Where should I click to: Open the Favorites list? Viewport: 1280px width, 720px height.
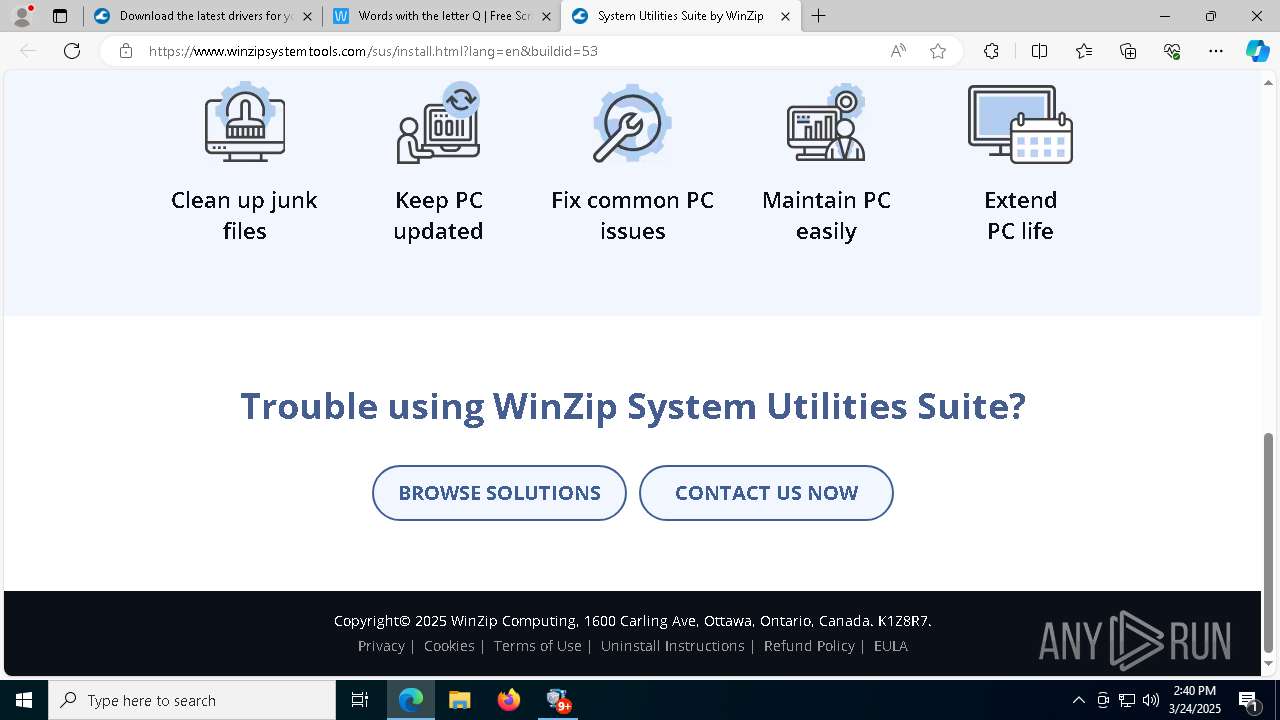[1084, 51]
